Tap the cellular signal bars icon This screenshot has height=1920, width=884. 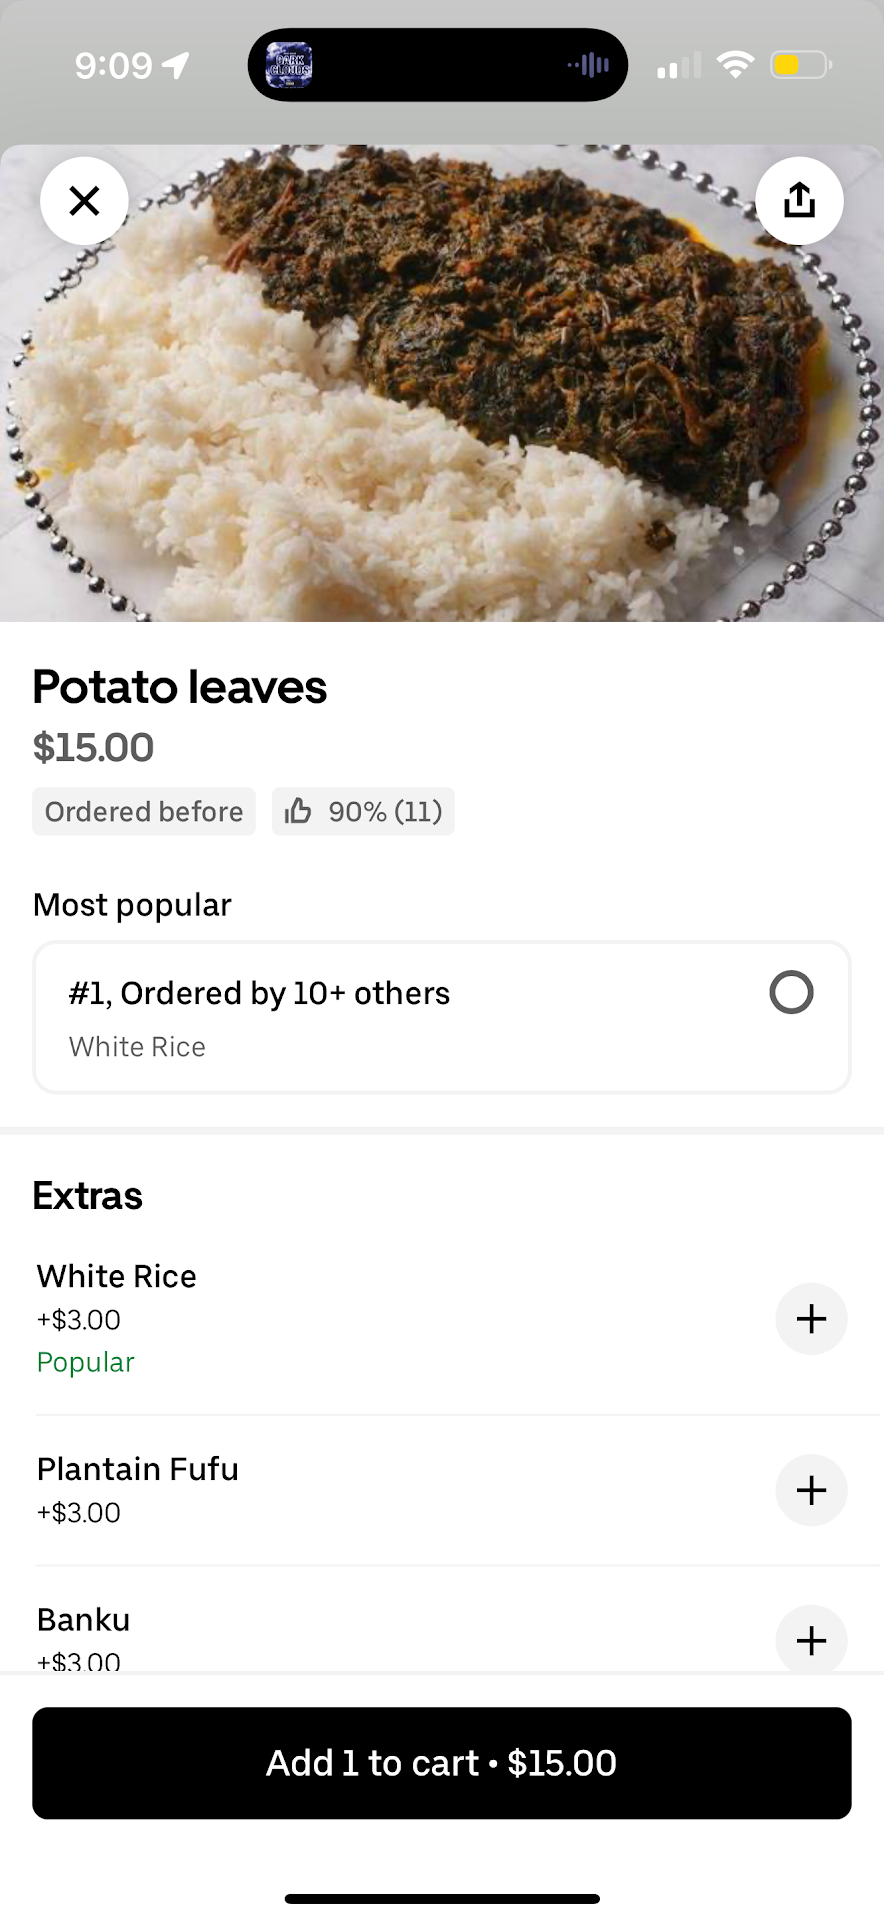click(679, 66)
